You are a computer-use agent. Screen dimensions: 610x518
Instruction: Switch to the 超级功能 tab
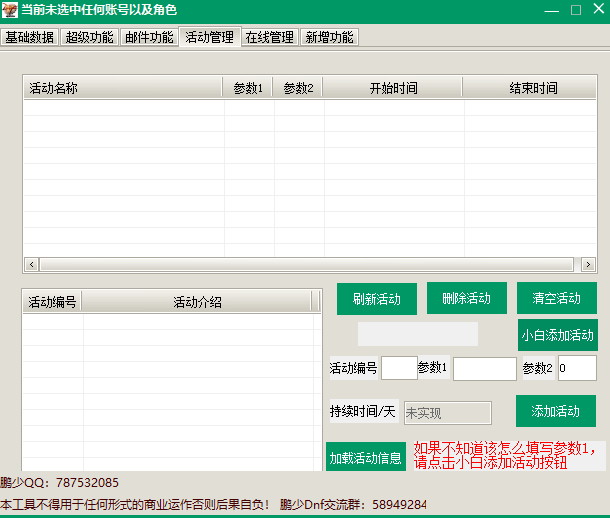pos(89,37)
